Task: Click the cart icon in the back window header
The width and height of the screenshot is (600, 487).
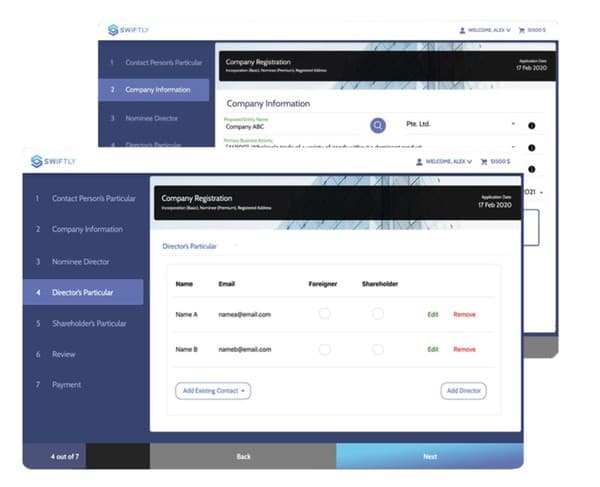Action: click(x=519, y=30)
